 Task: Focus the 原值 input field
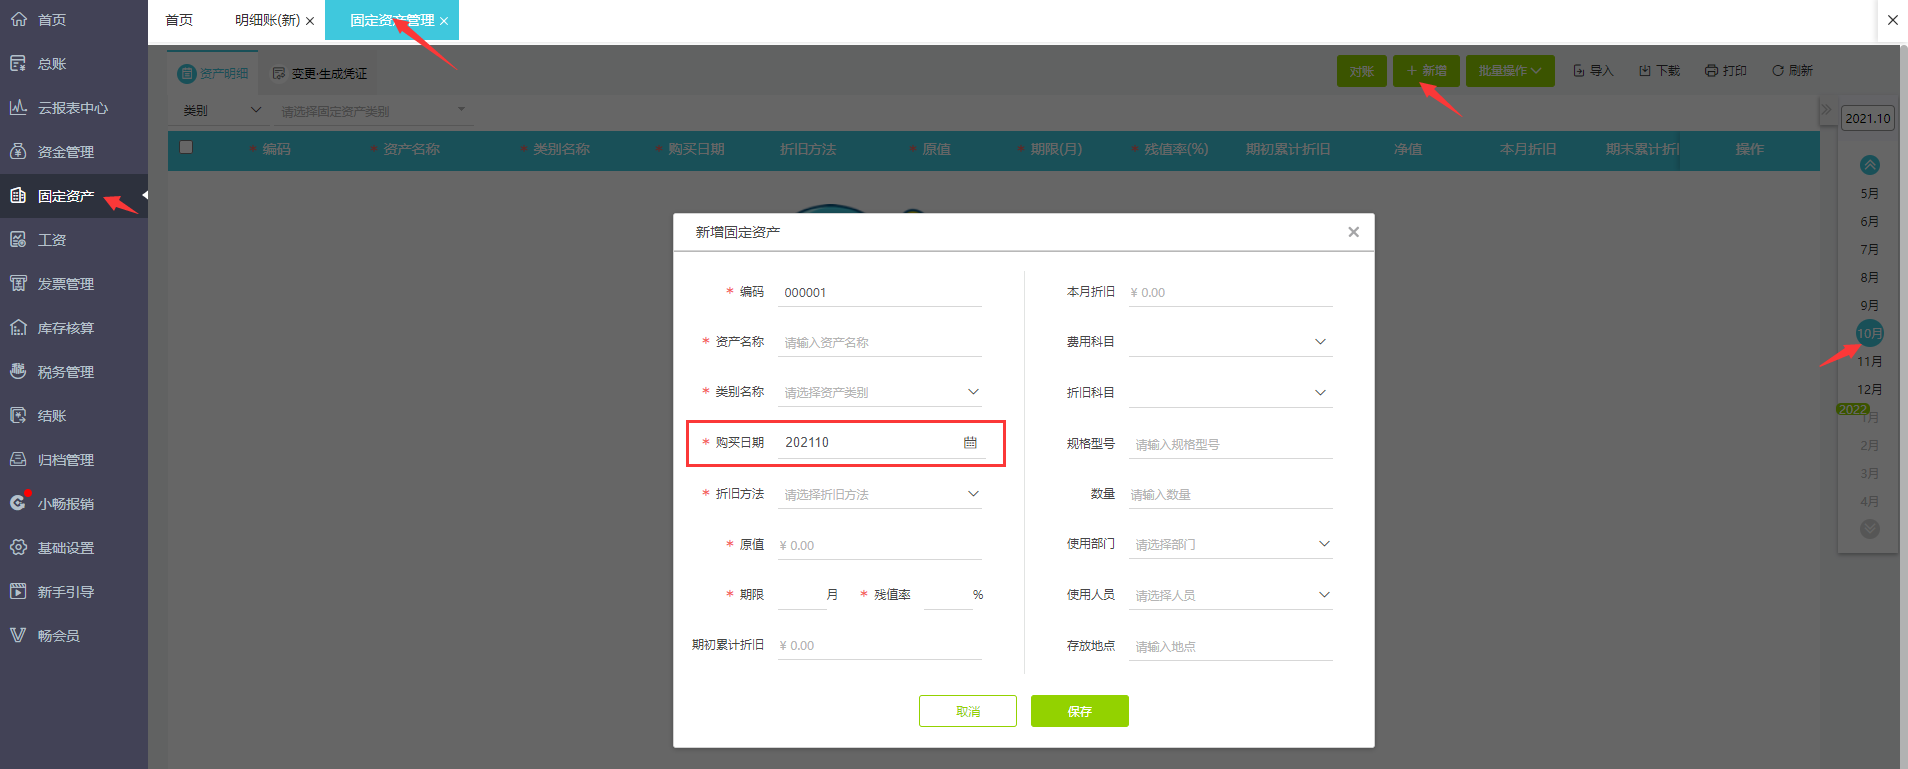(x=880, y=545)
